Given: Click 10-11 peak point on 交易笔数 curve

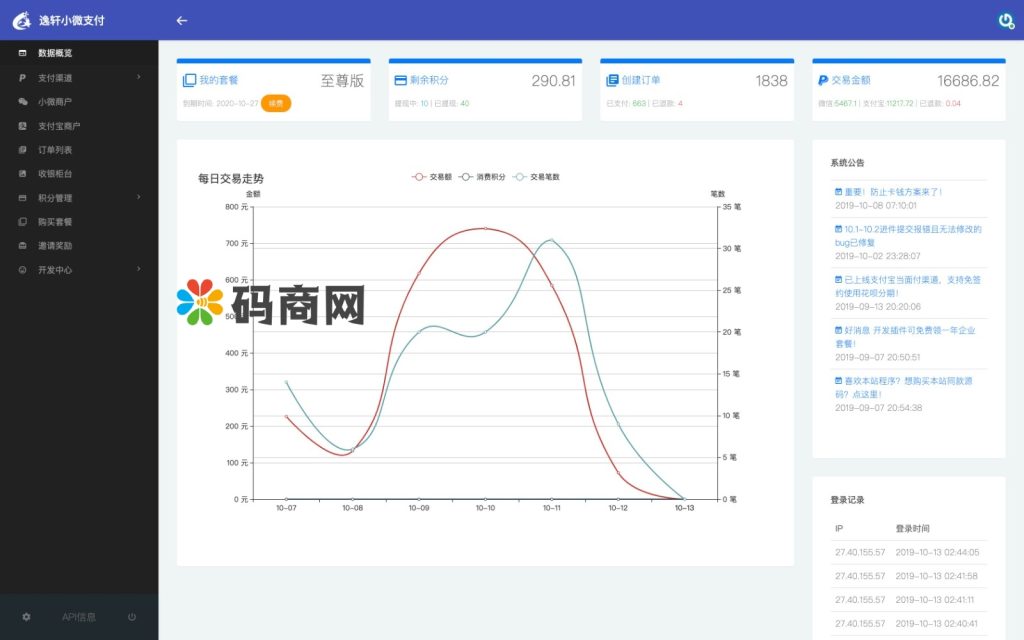Looking at the screenshot, I should click(552, 240).
